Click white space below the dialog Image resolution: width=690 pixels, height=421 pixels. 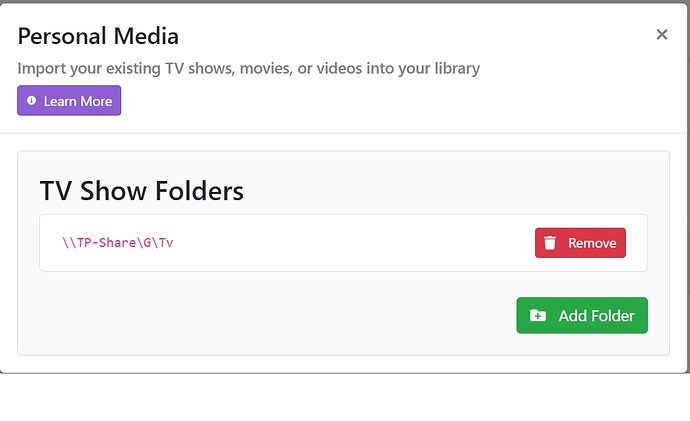(x=345, y=398)
